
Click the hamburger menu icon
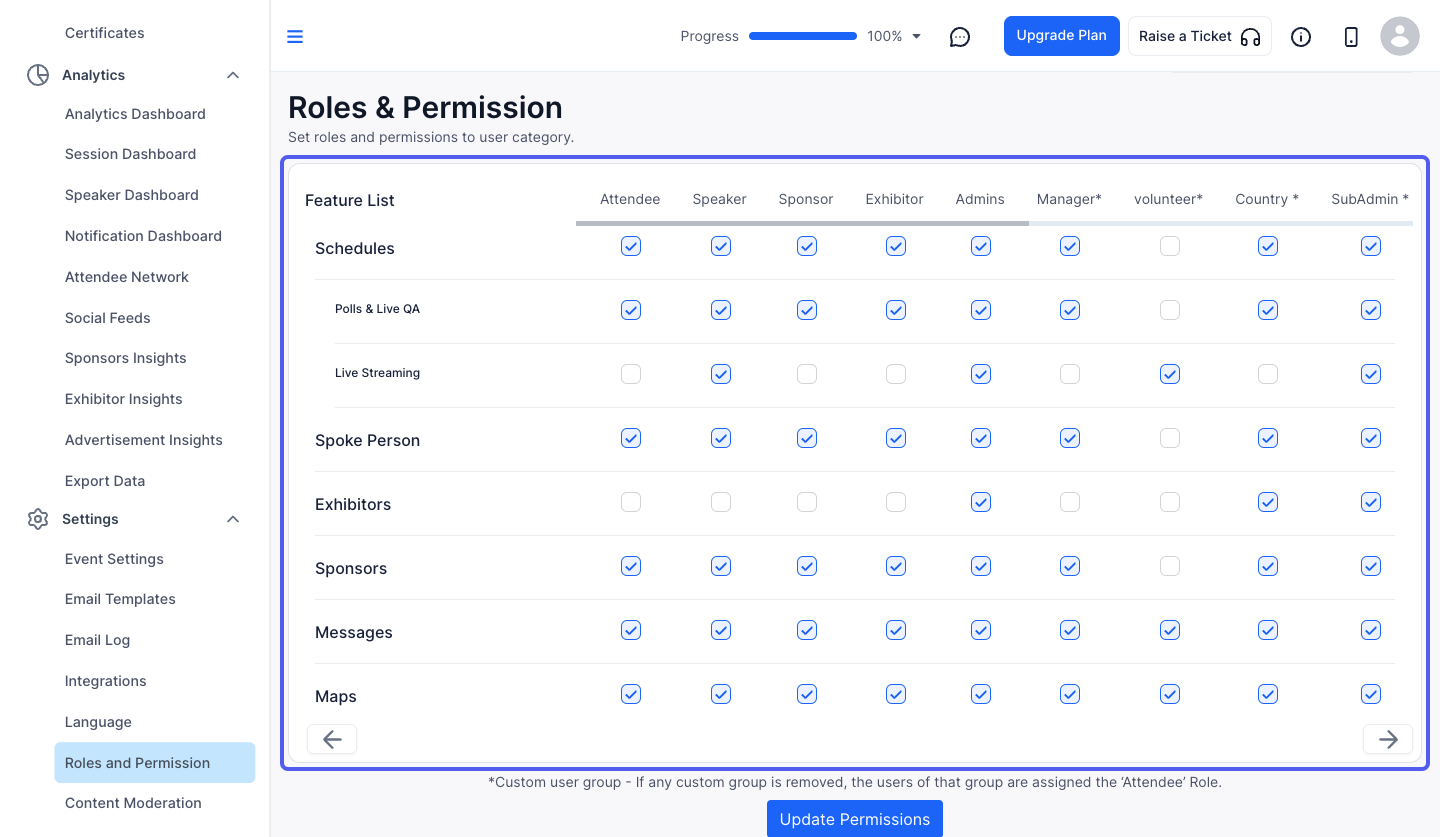click(295, 37)
